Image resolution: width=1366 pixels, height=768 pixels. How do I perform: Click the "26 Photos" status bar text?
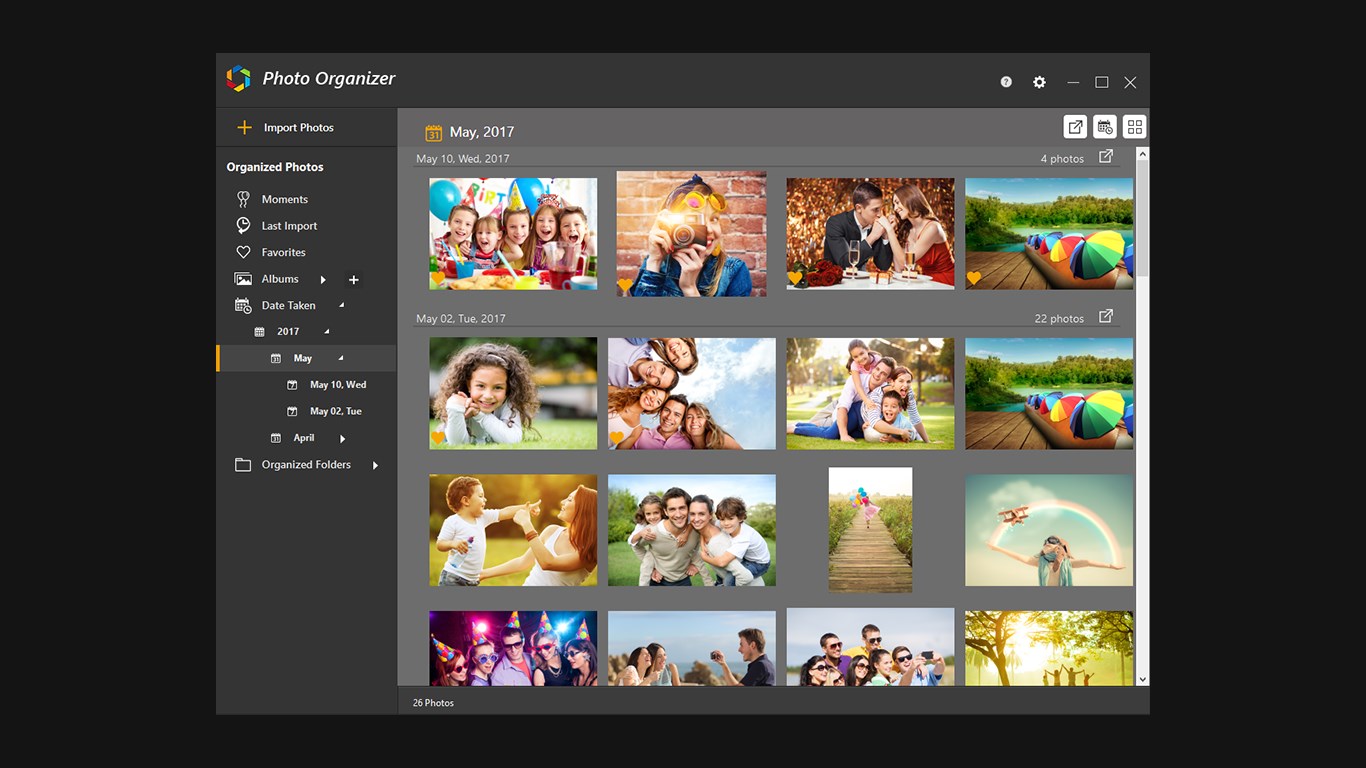[433, 703]
